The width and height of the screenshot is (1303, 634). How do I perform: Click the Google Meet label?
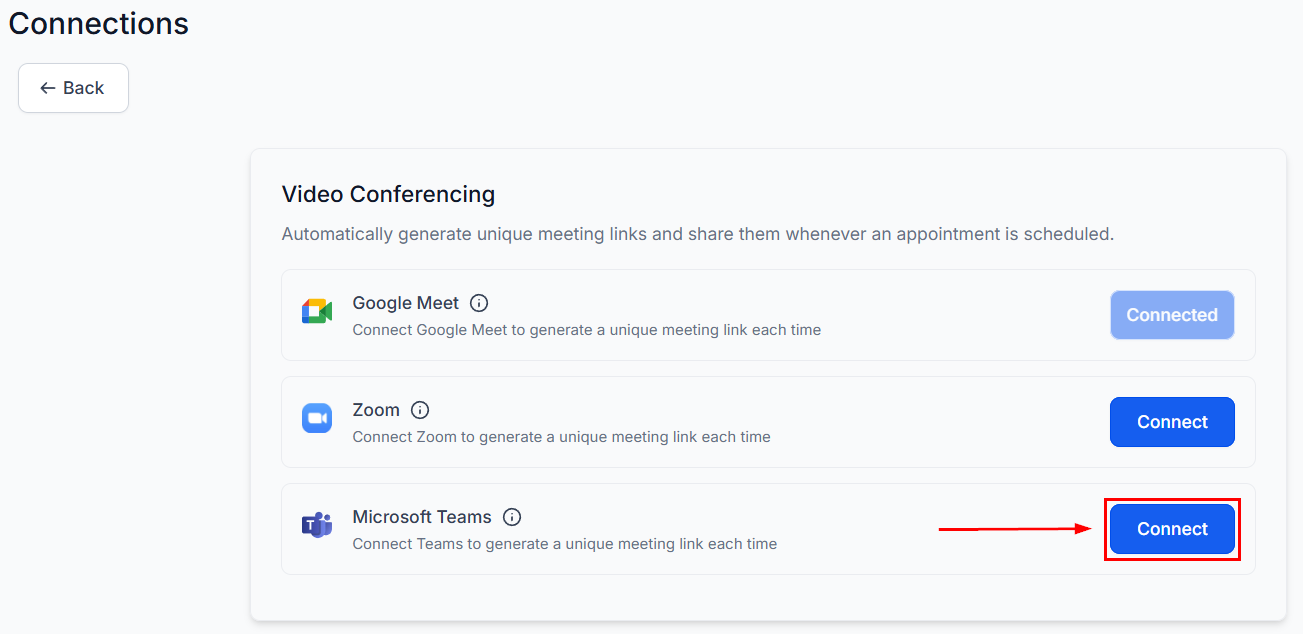pyautogui.click(x=404, y=302)
